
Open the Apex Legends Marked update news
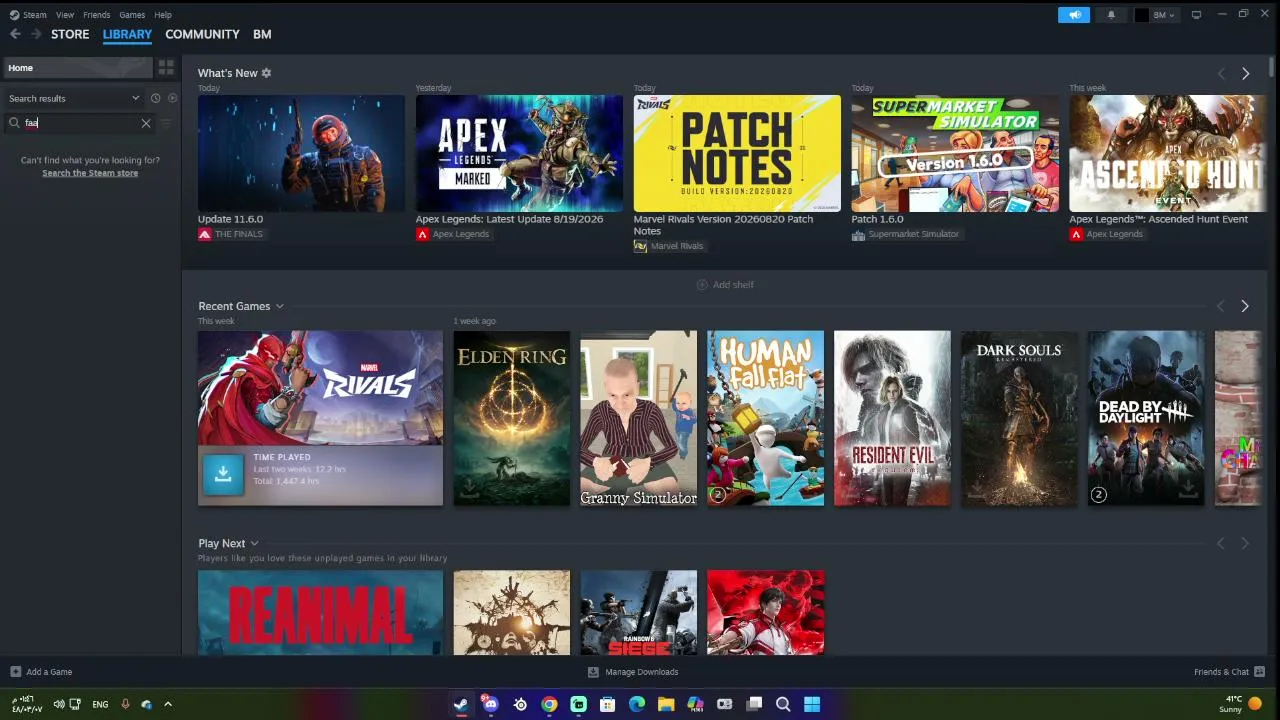(519, 153)
